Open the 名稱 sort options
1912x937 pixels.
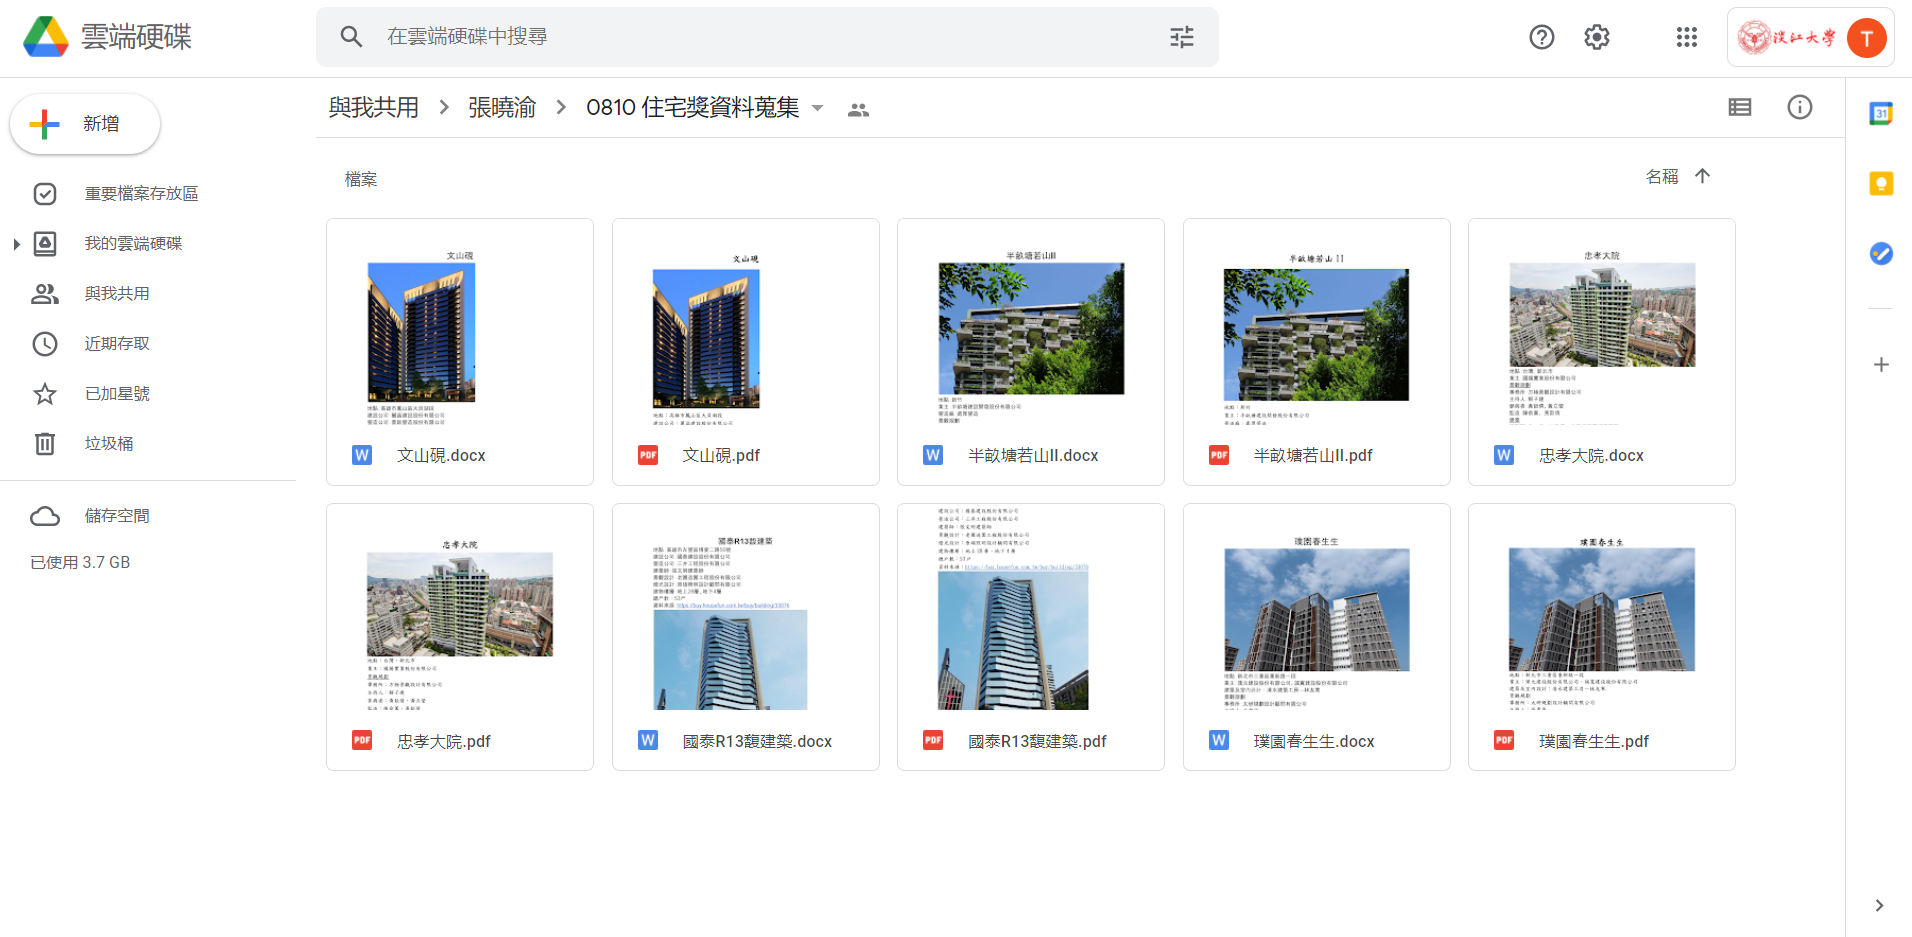(1661, 177)
